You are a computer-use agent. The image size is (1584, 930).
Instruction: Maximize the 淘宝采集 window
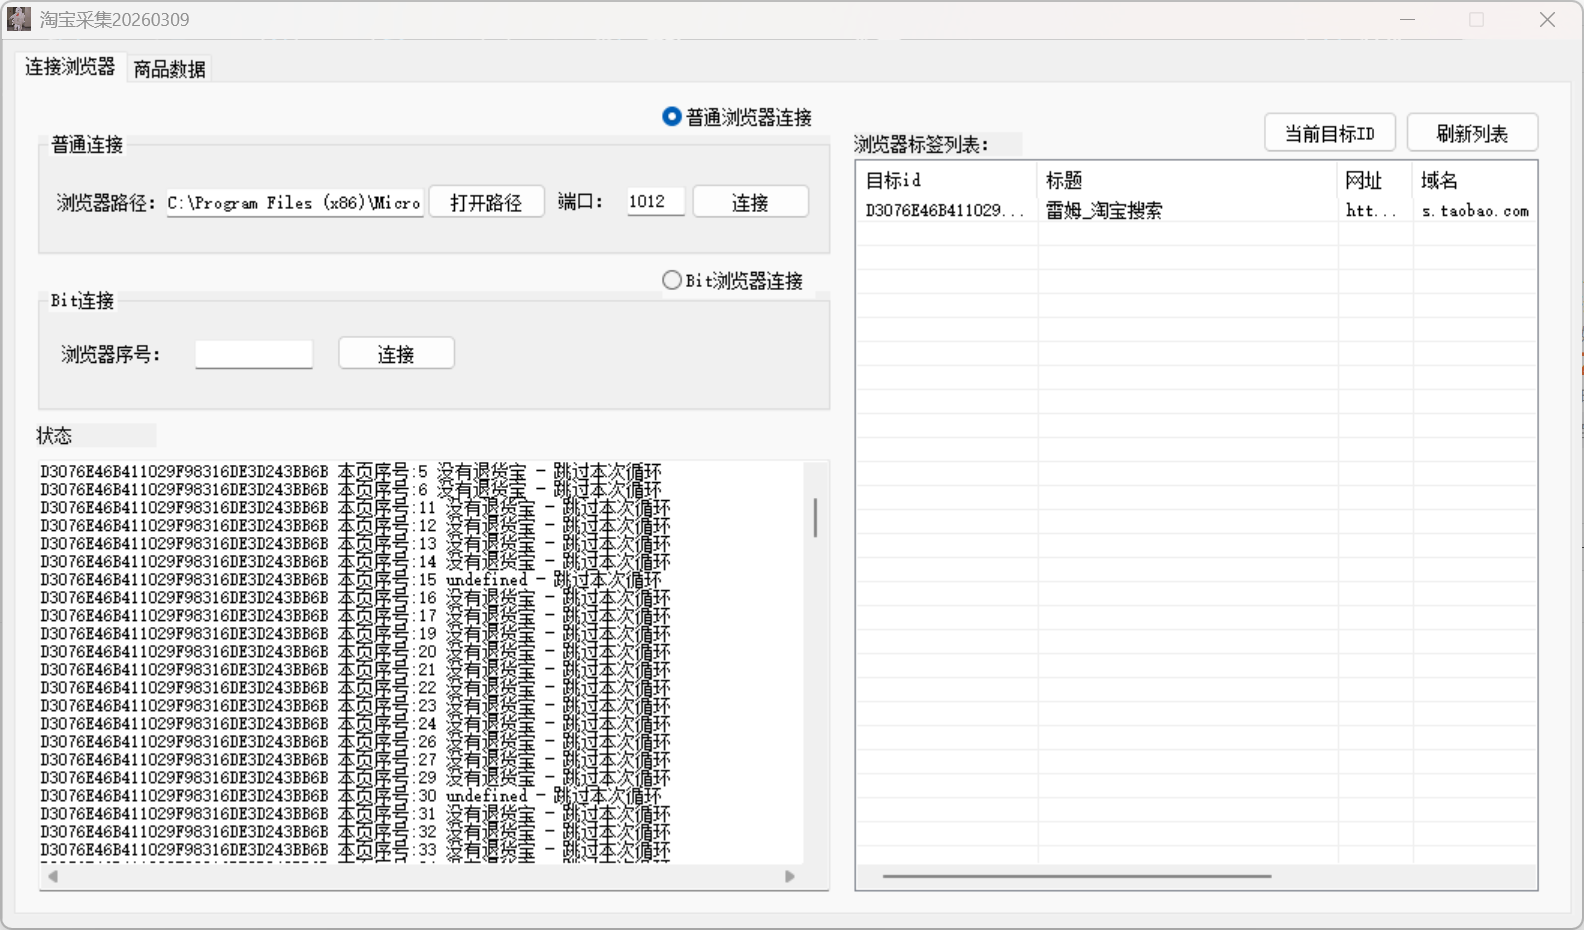coord(1477,20)
